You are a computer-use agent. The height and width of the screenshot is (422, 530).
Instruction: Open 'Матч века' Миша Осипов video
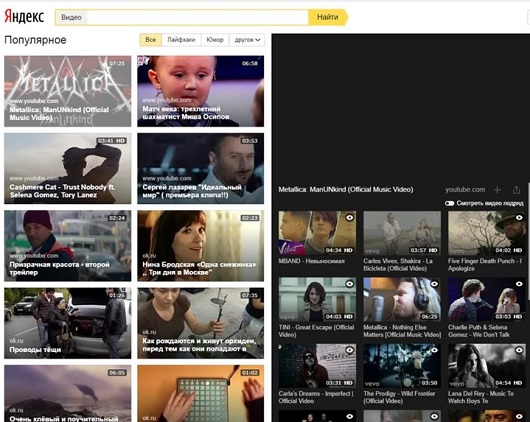[200, 91]
